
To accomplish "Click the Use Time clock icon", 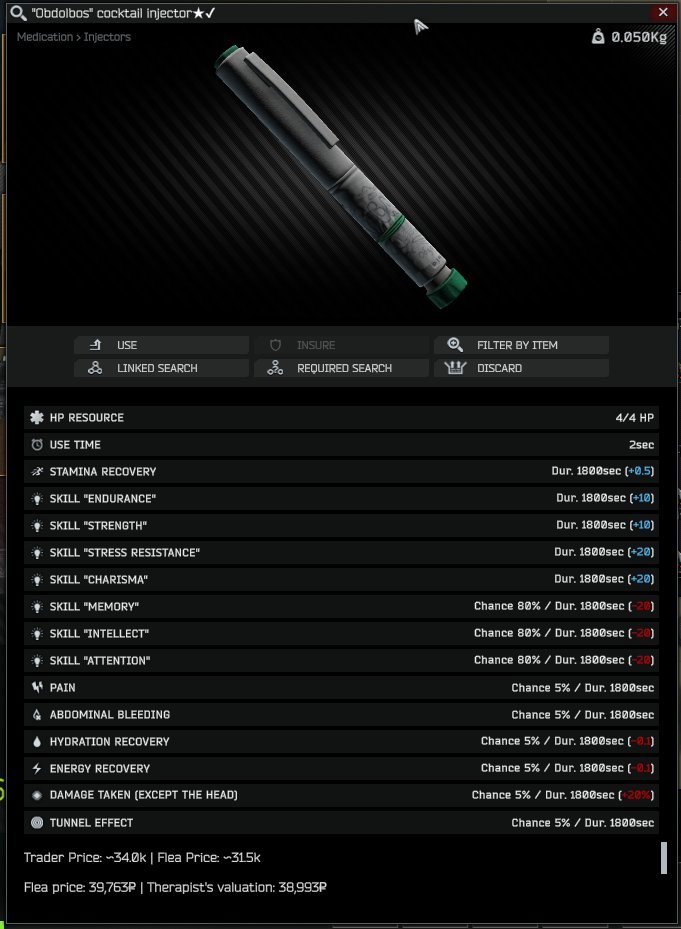I will coord(37,445).
